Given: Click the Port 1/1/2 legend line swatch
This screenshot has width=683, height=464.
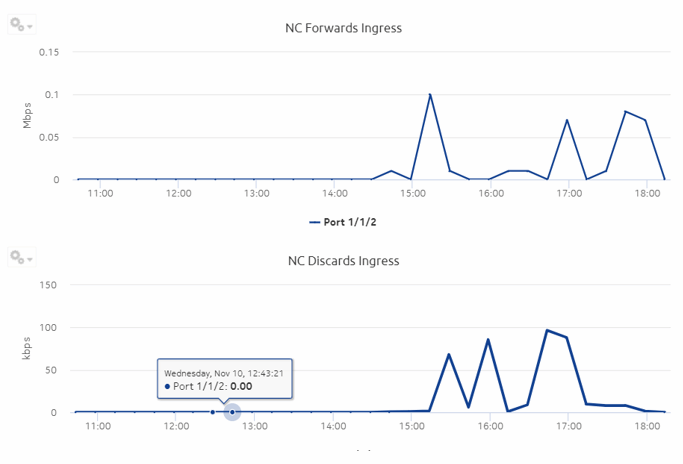Looking at the screenshot, I should tap(314, 222).
